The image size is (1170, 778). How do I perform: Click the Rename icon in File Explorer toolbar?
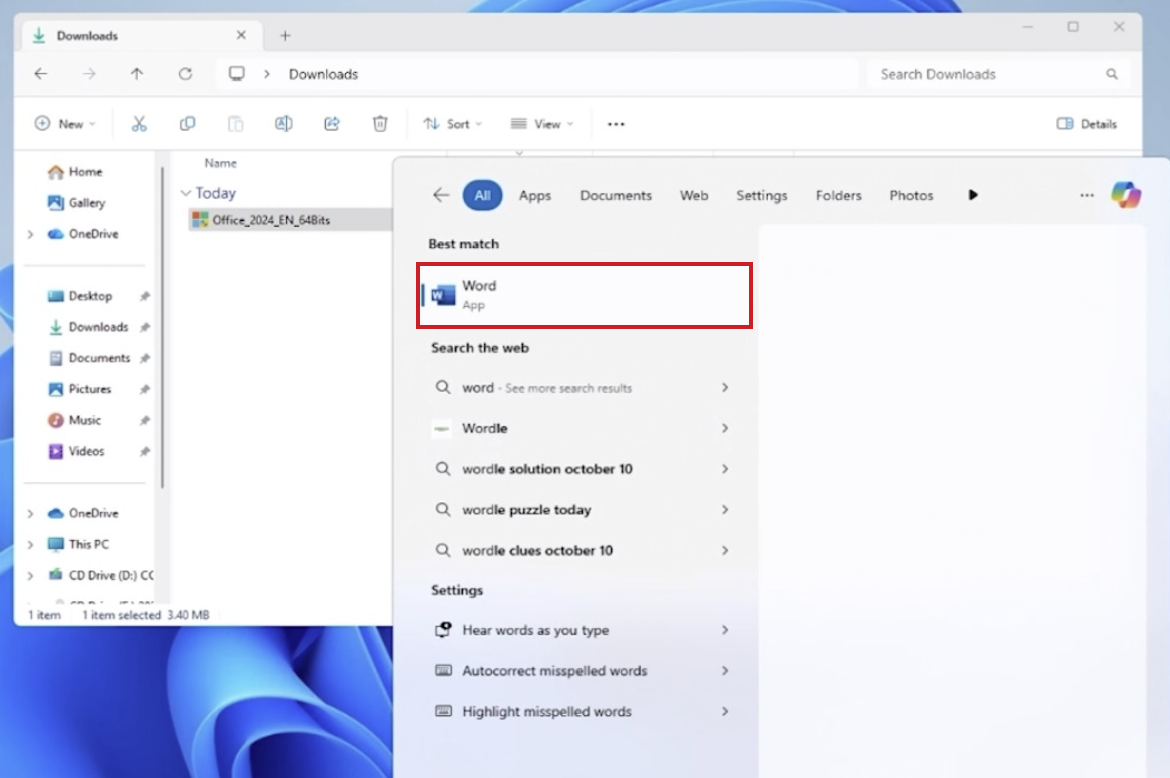coord(284,124)
